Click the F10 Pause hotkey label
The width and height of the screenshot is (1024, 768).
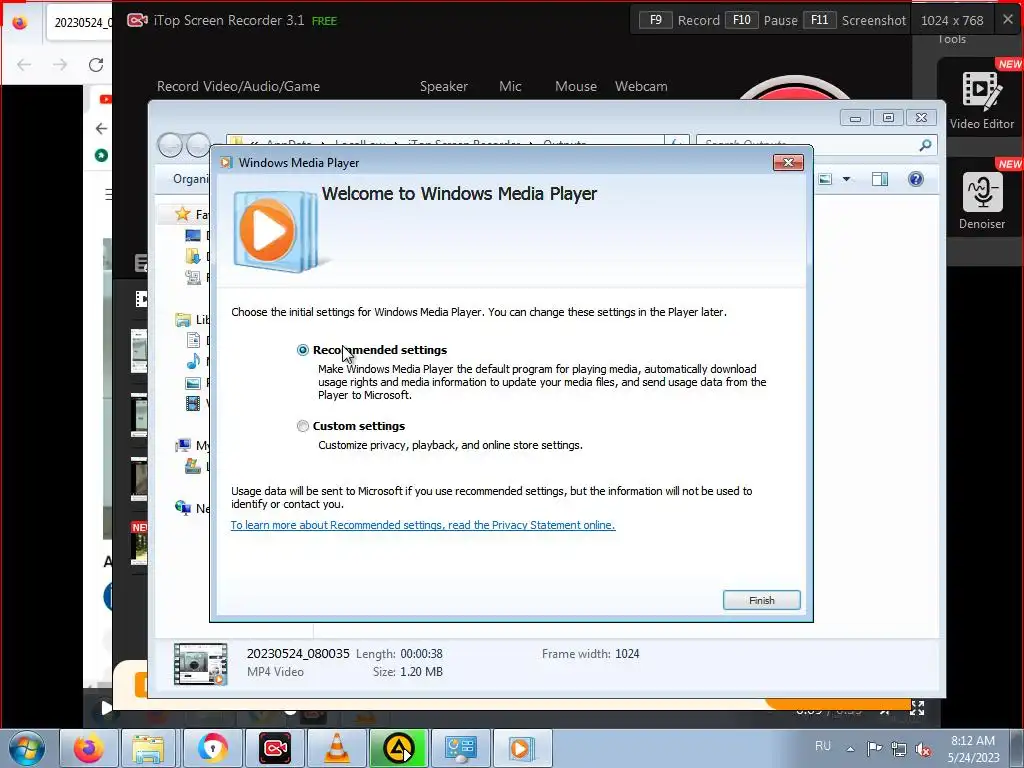tap(761, 20)
